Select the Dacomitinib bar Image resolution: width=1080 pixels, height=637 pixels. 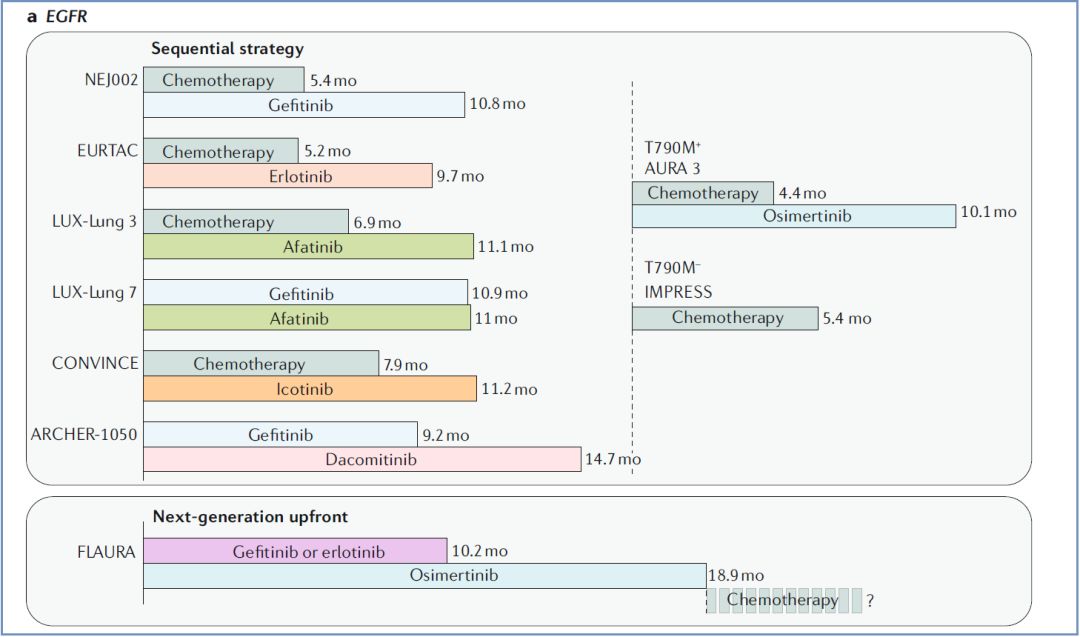pos(362,459)
